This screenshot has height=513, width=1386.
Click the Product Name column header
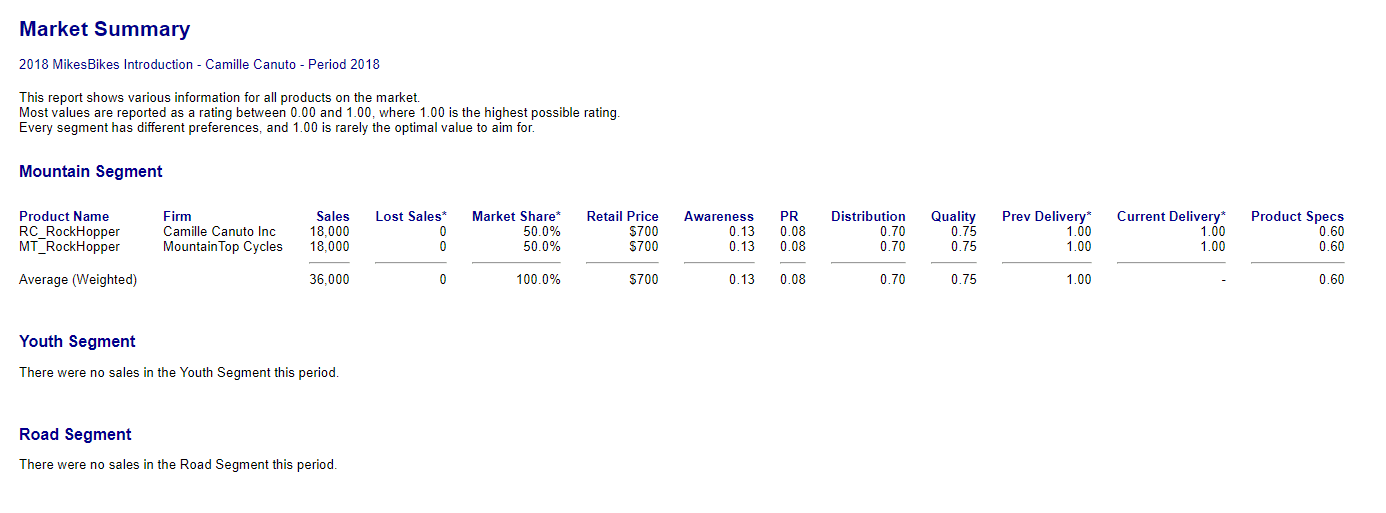[64, 216]
